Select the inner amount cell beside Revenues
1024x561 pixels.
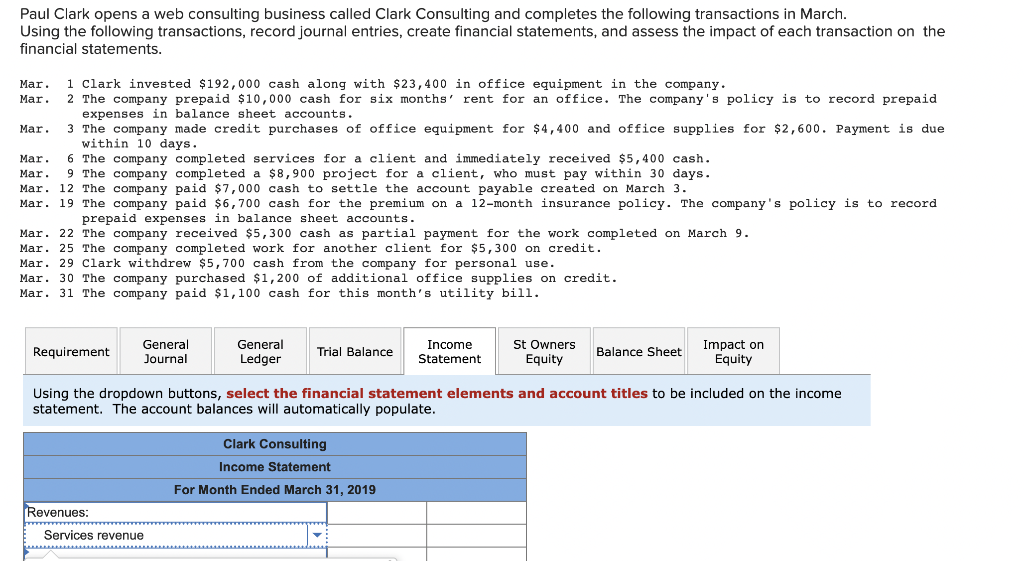(x=377, y=513)
